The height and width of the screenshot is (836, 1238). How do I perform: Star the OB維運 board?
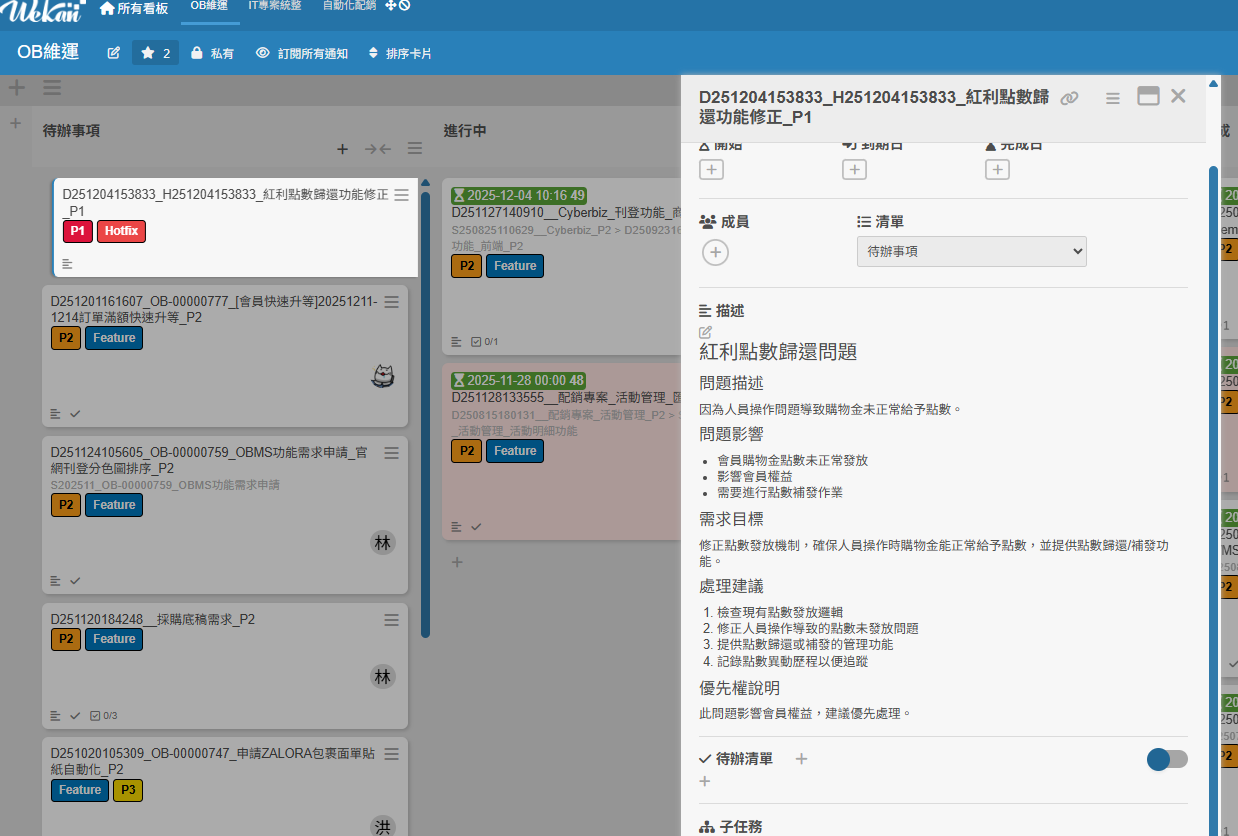(155, 53)
